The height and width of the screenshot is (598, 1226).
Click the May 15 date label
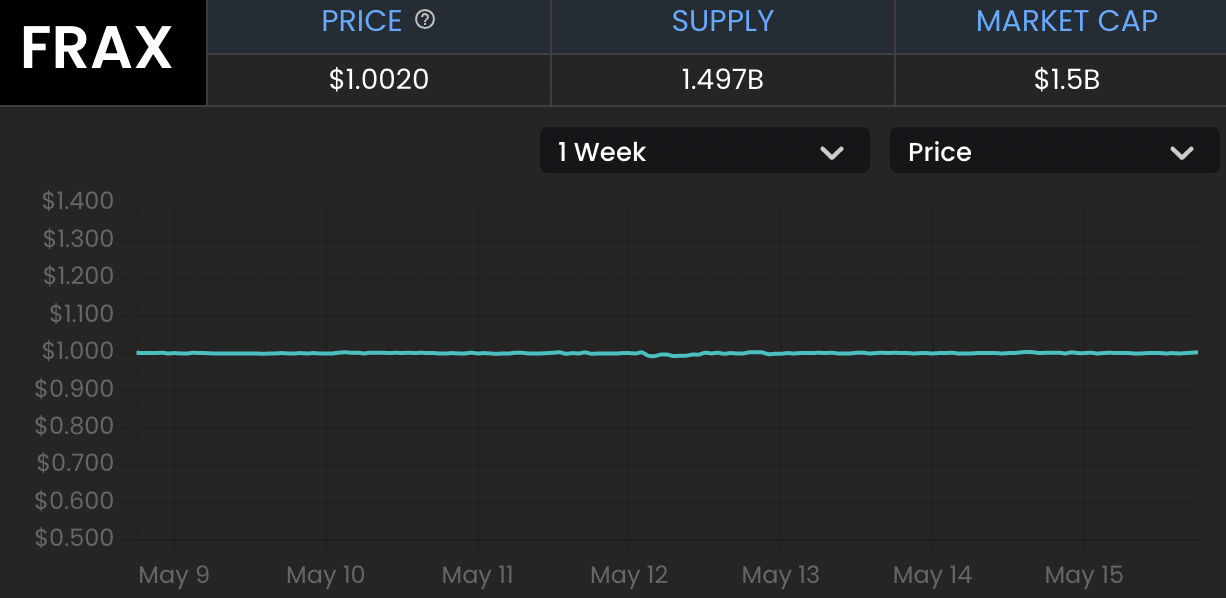click(x=1084, y=575)
